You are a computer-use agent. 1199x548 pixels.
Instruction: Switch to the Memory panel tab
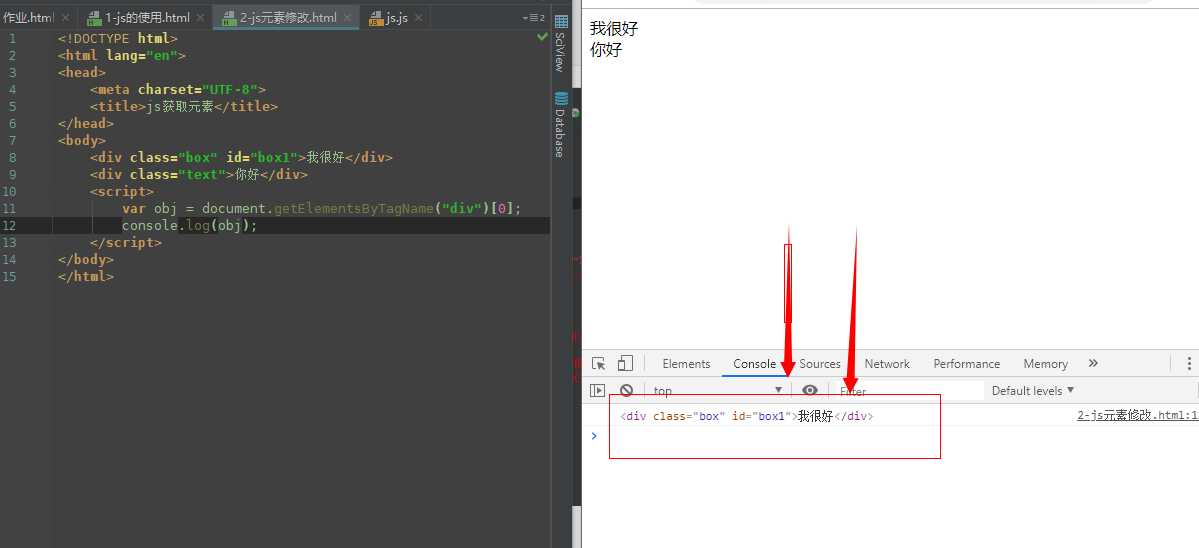[x=1045, y=364]
